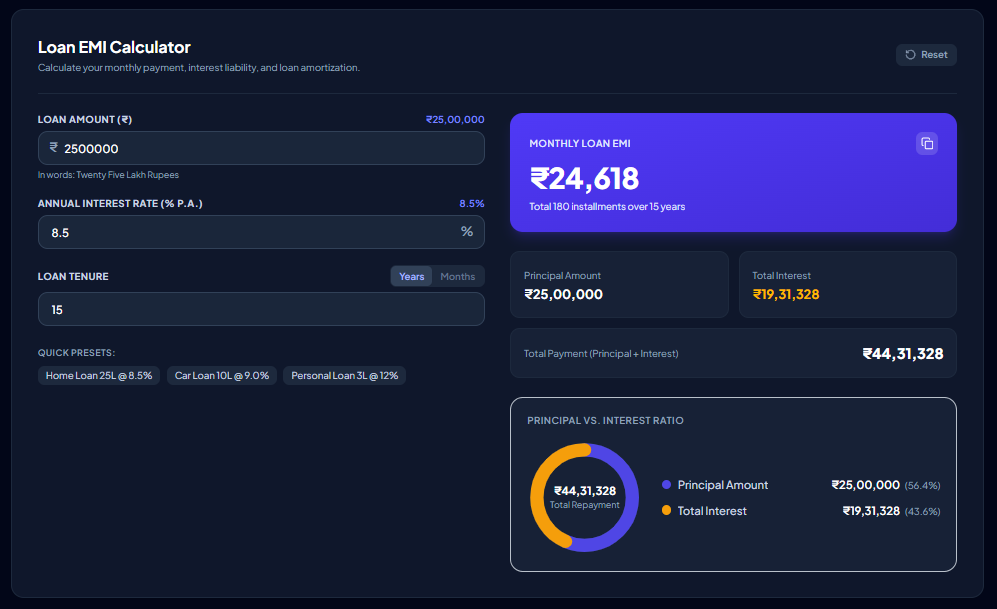Click the (43.6%) interest percentage

click(922, 512)
